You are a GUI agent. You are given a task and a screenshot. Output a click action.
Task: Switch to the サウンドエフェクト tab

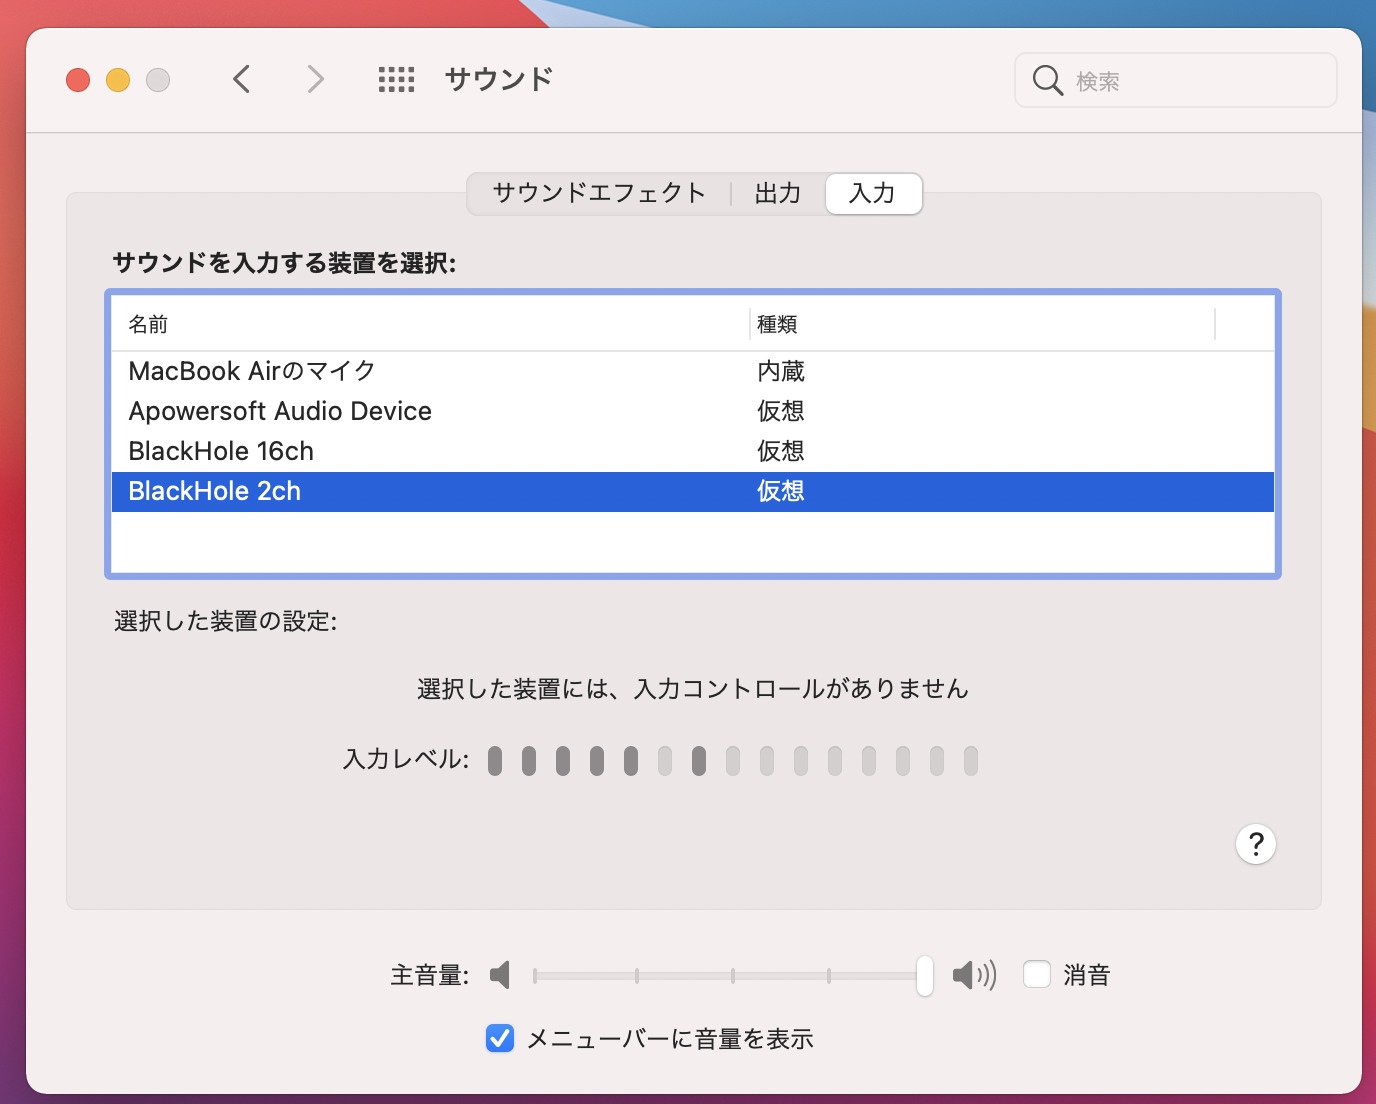[599, 193]
